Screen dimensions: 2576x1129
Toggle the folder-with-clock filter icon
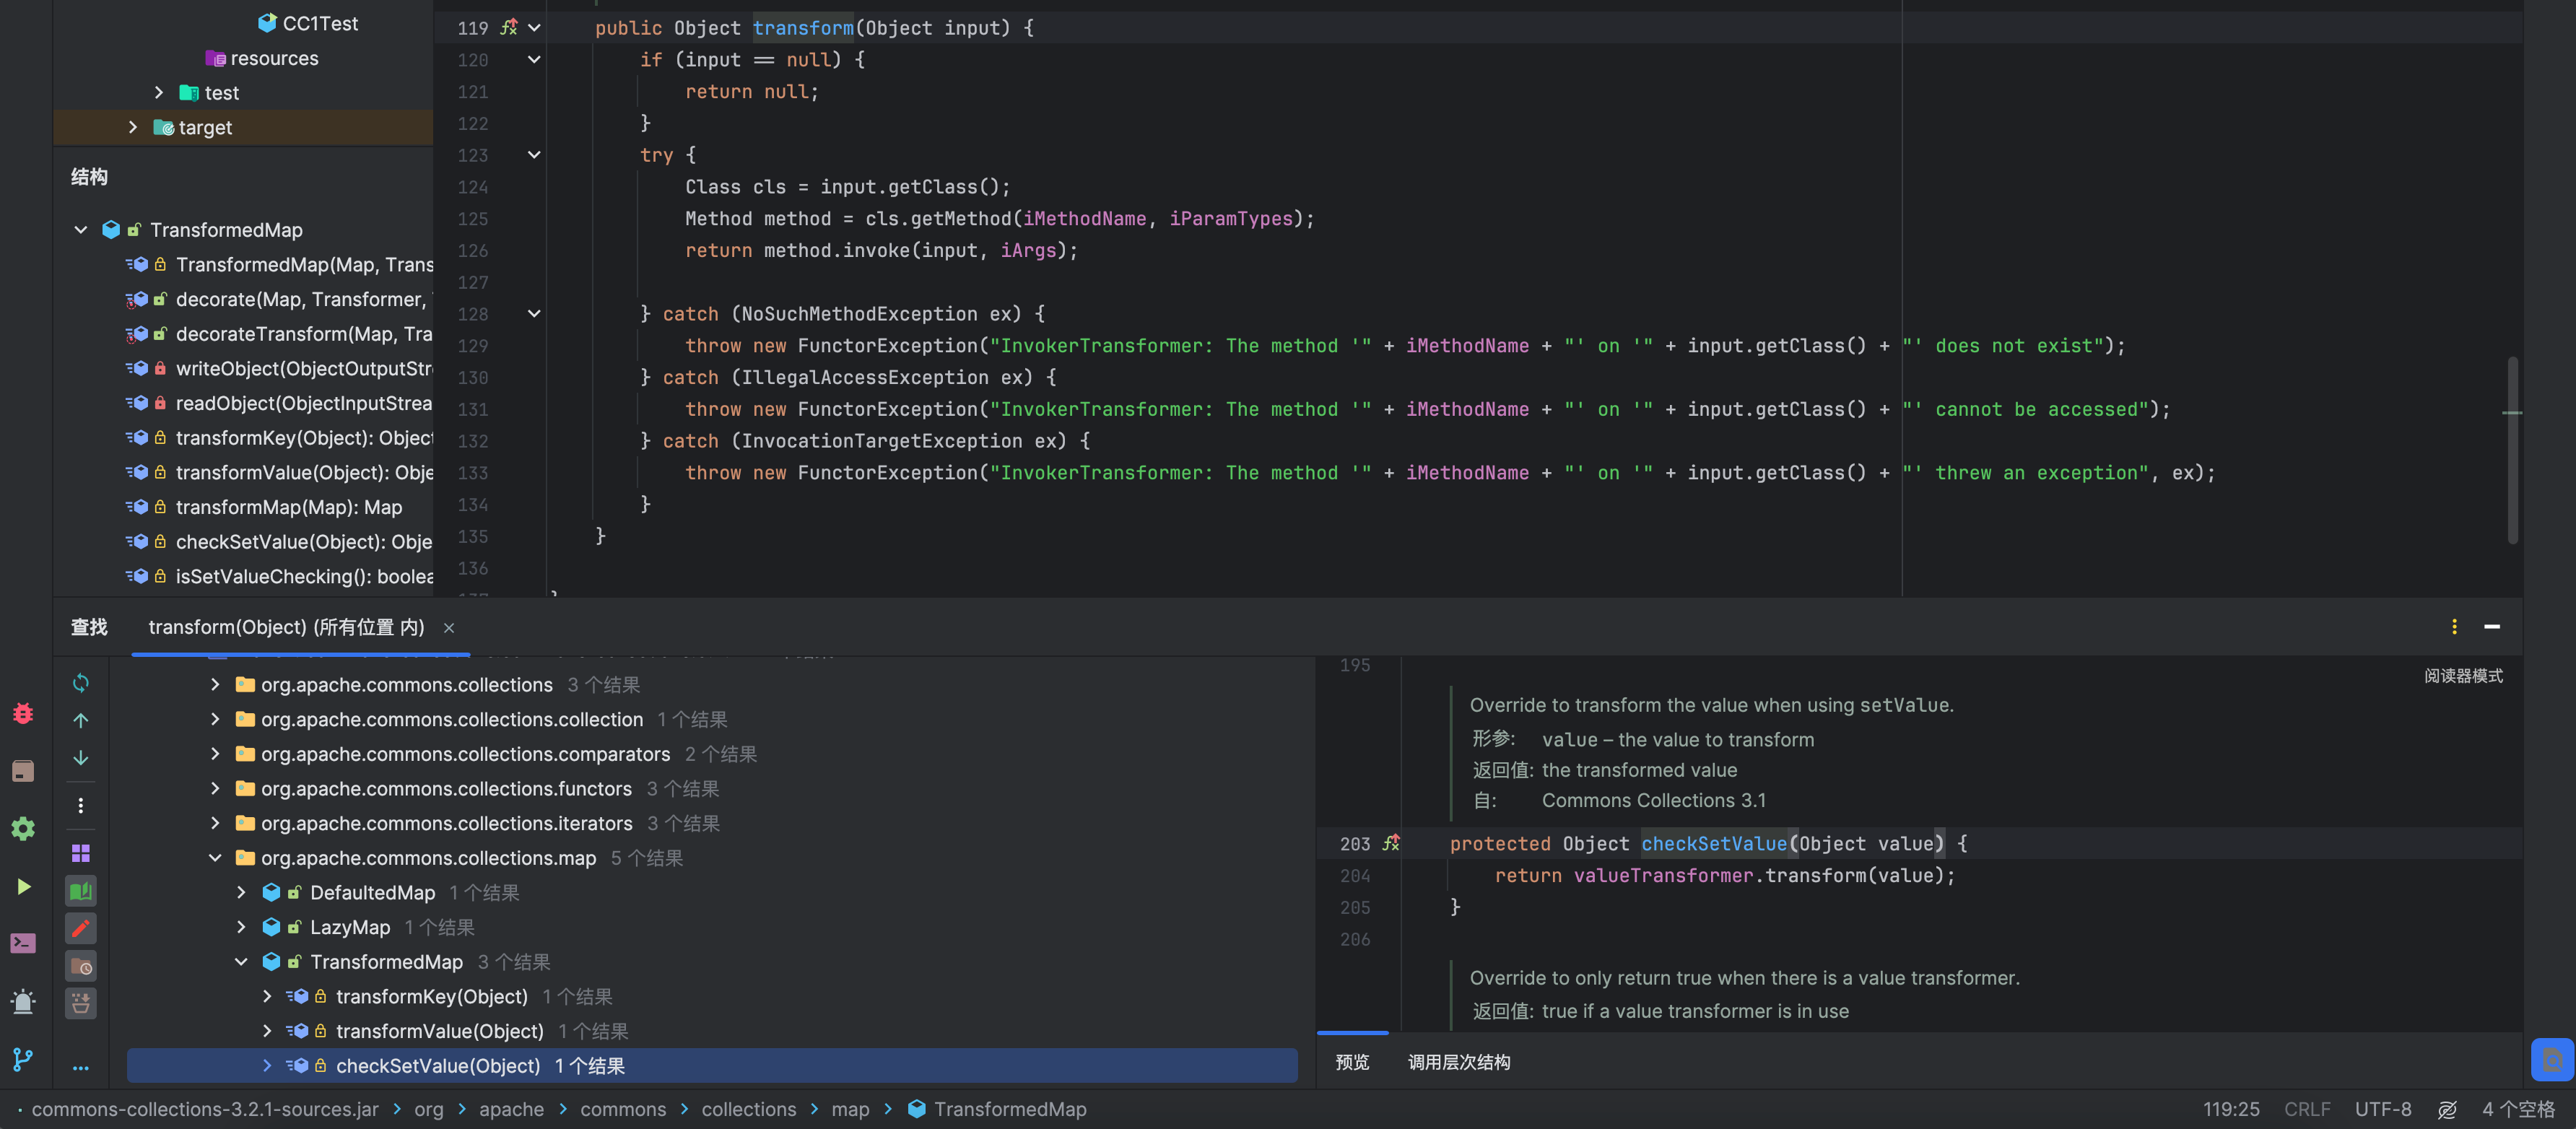click(81, 966)
